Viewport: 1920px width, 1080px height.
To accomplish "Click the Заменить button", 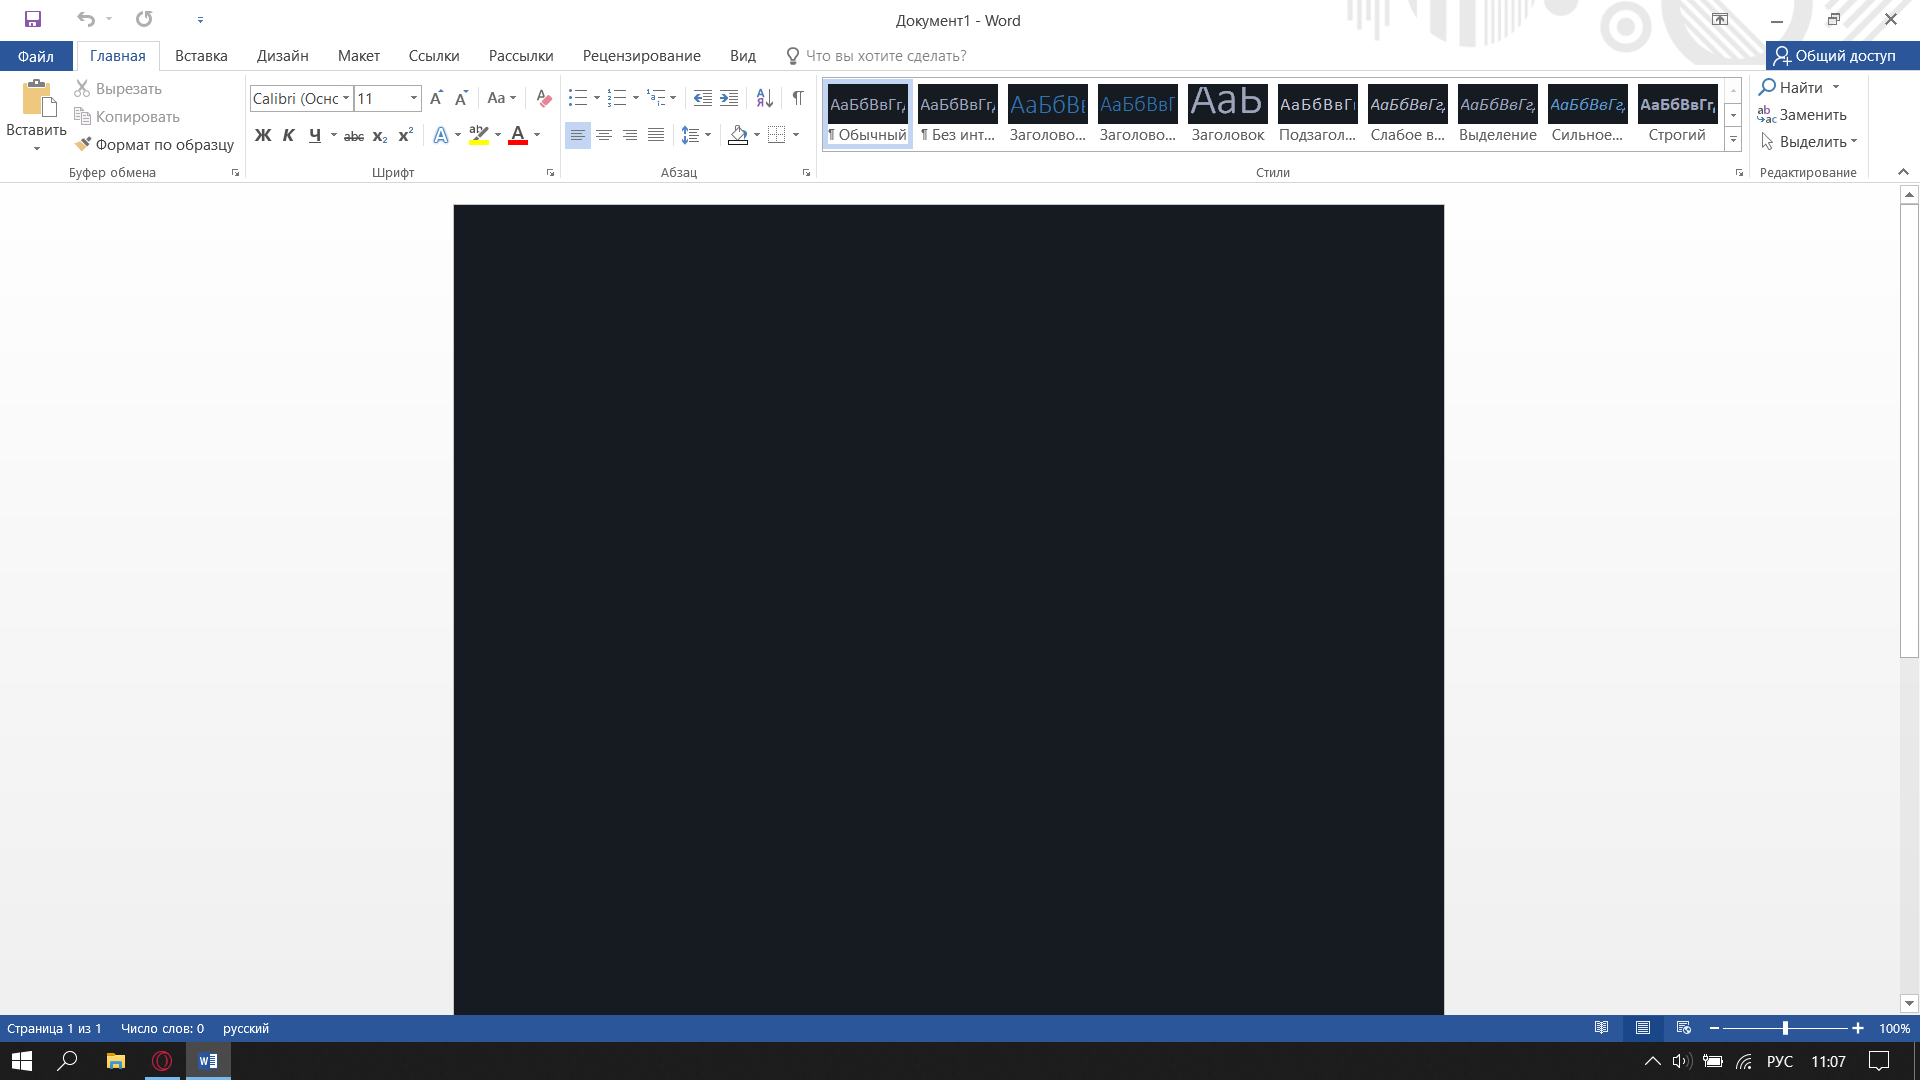I will pyautogui.click(x=1802, y=115).
